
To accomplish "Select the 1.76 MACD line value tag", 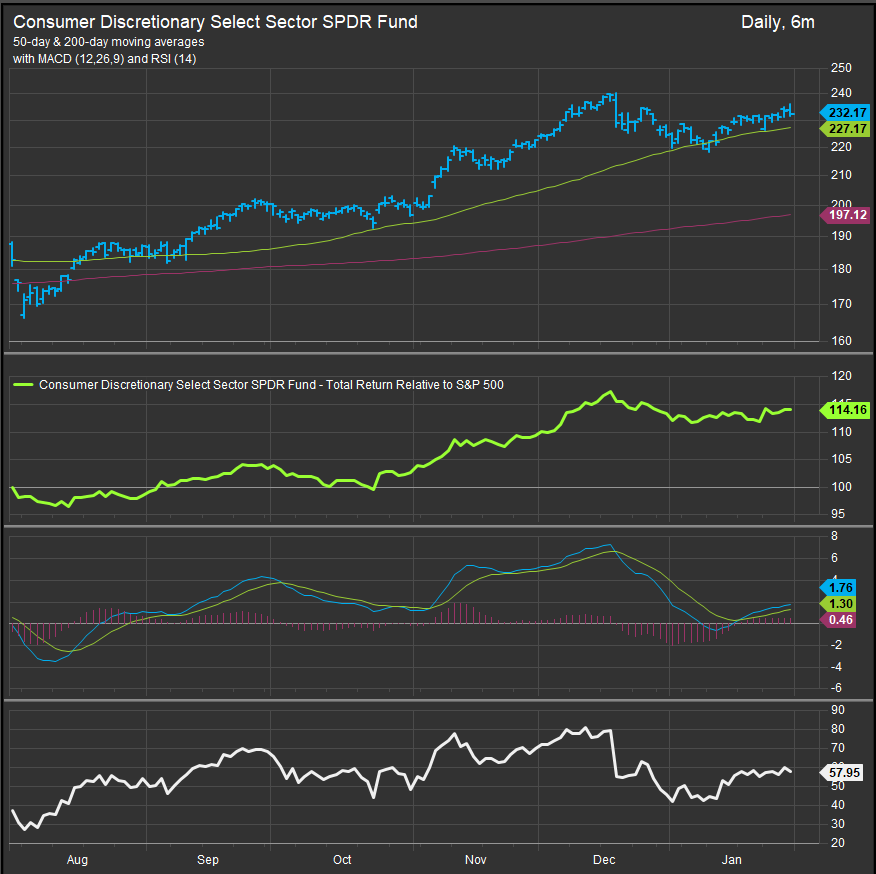I will (838, 587).
